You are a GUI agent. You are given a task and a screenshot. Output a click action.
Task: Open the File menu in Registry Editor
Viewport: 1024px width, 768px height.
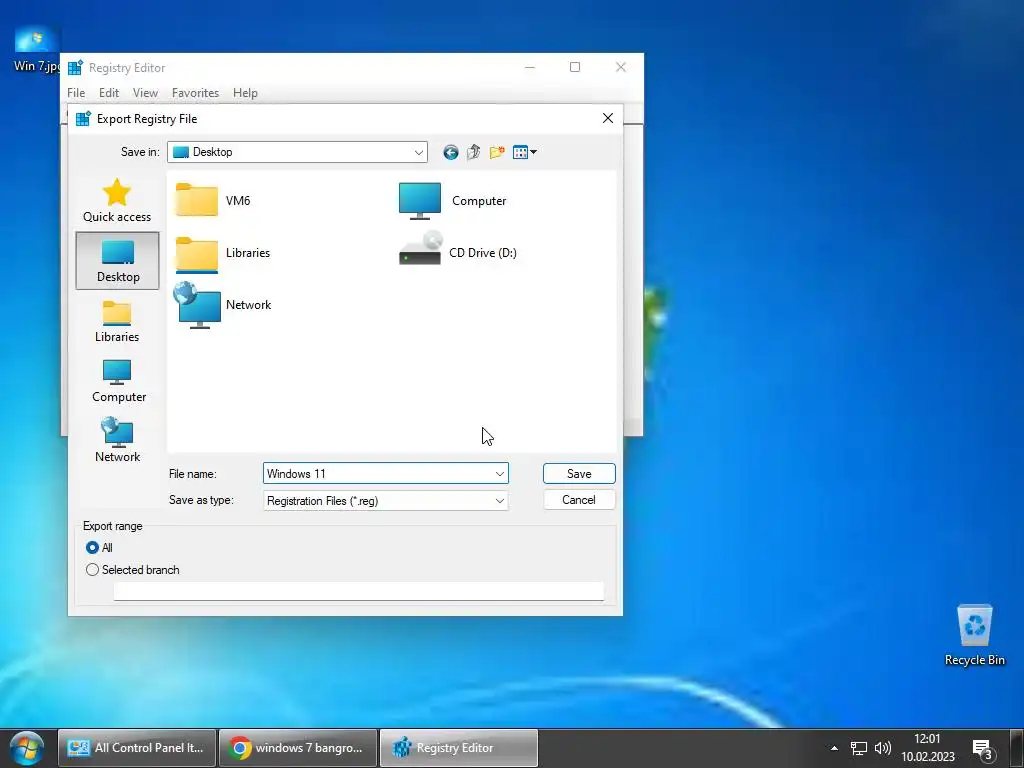[x=76, y=93]
